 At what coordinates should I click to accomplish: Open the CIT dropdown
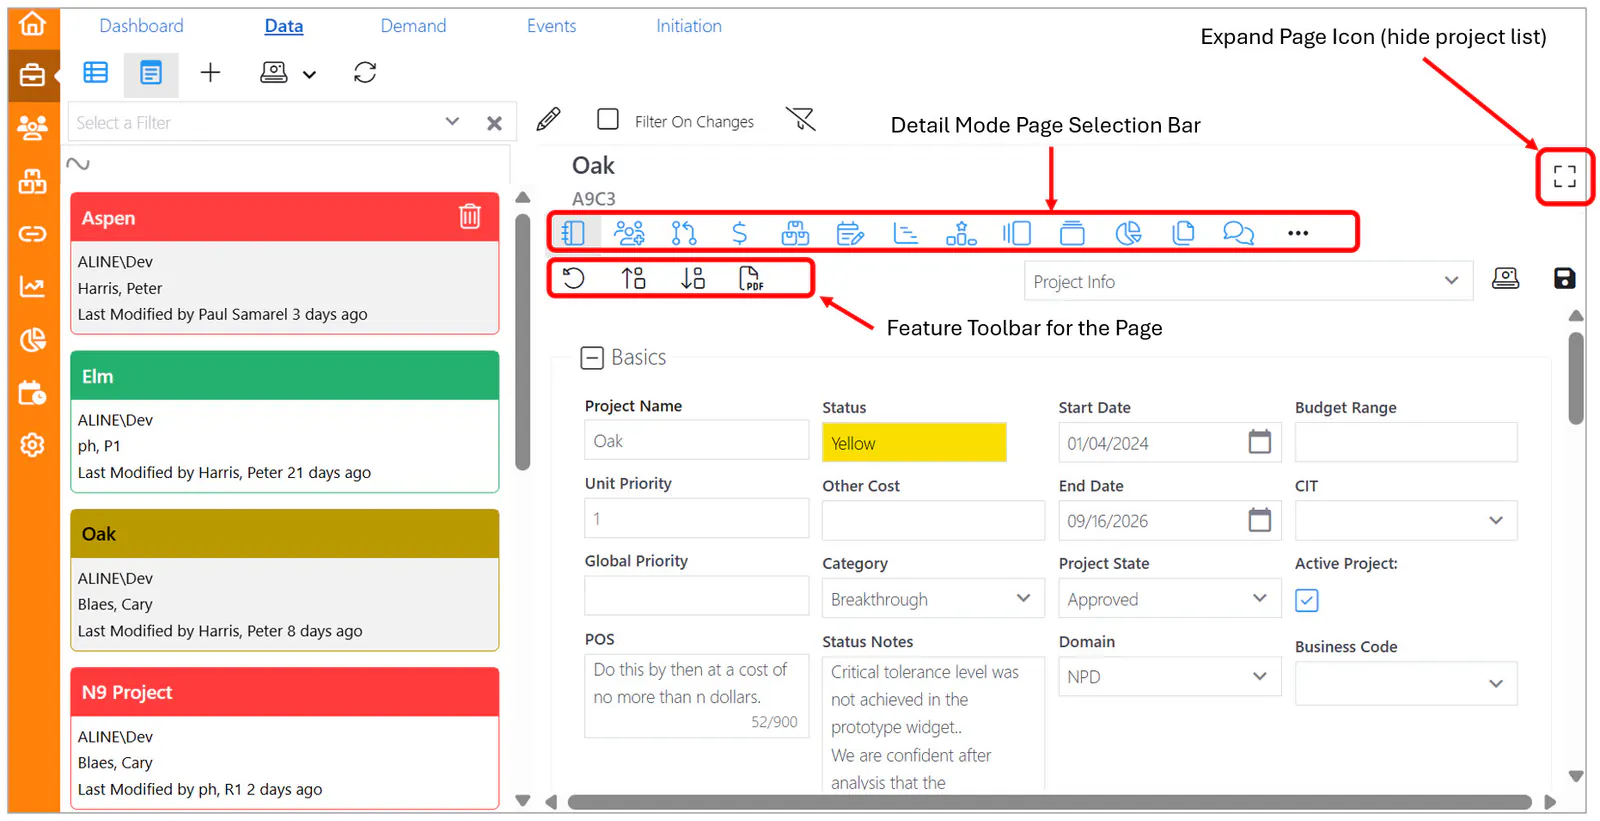point(1406,520)
